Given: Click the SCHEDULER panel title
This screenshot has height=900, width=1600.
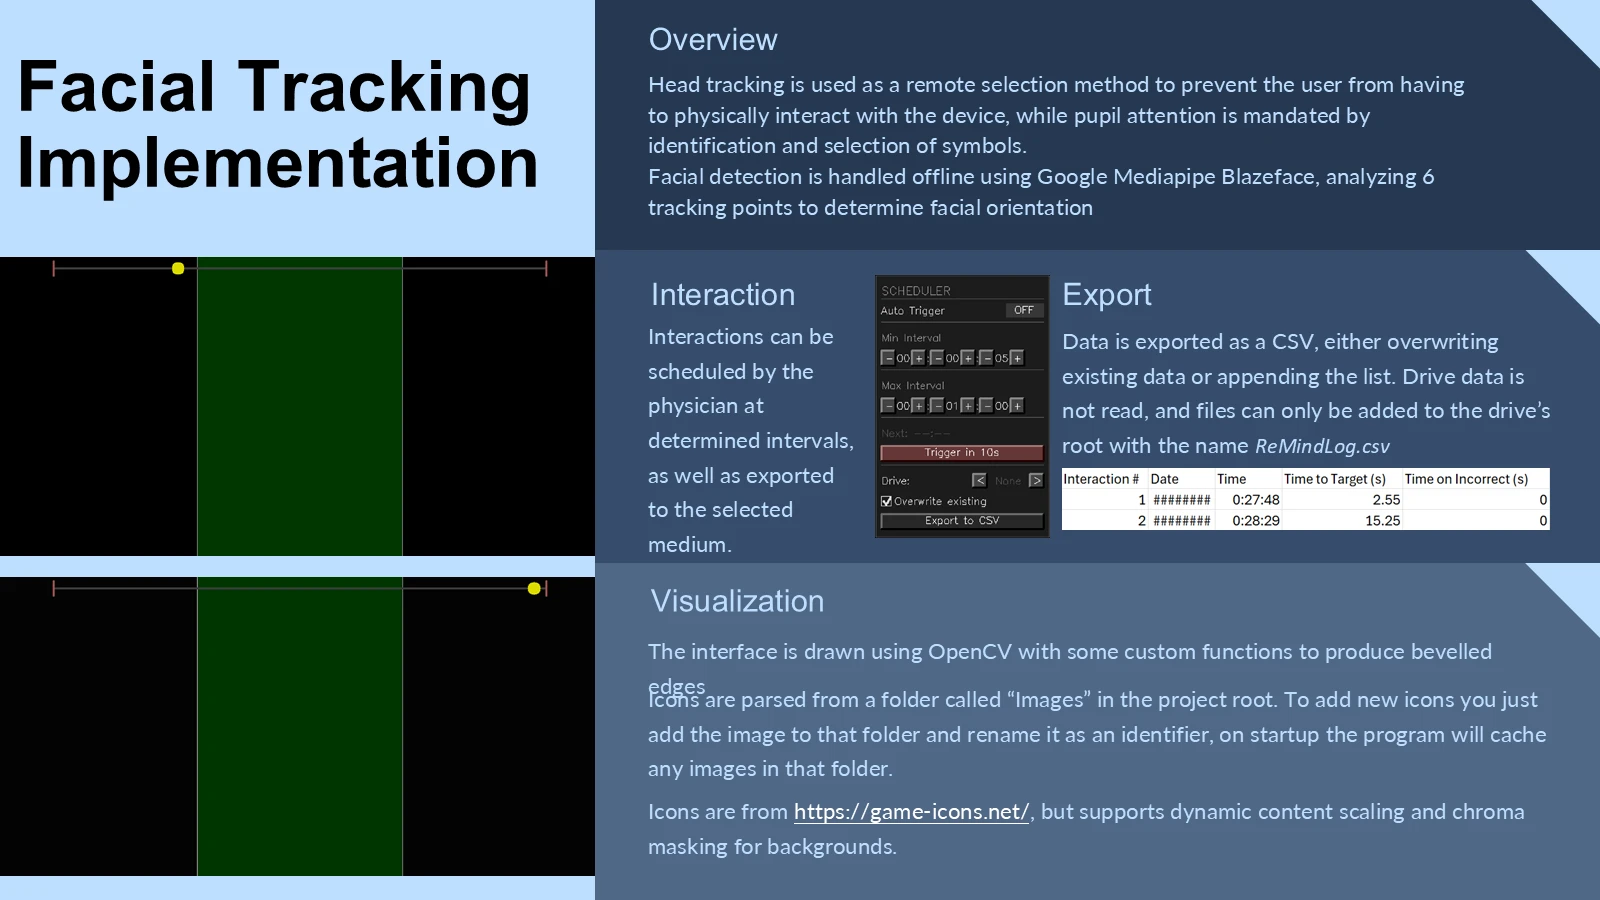Looking at the screenshot, I should click(x=916, y=291).
